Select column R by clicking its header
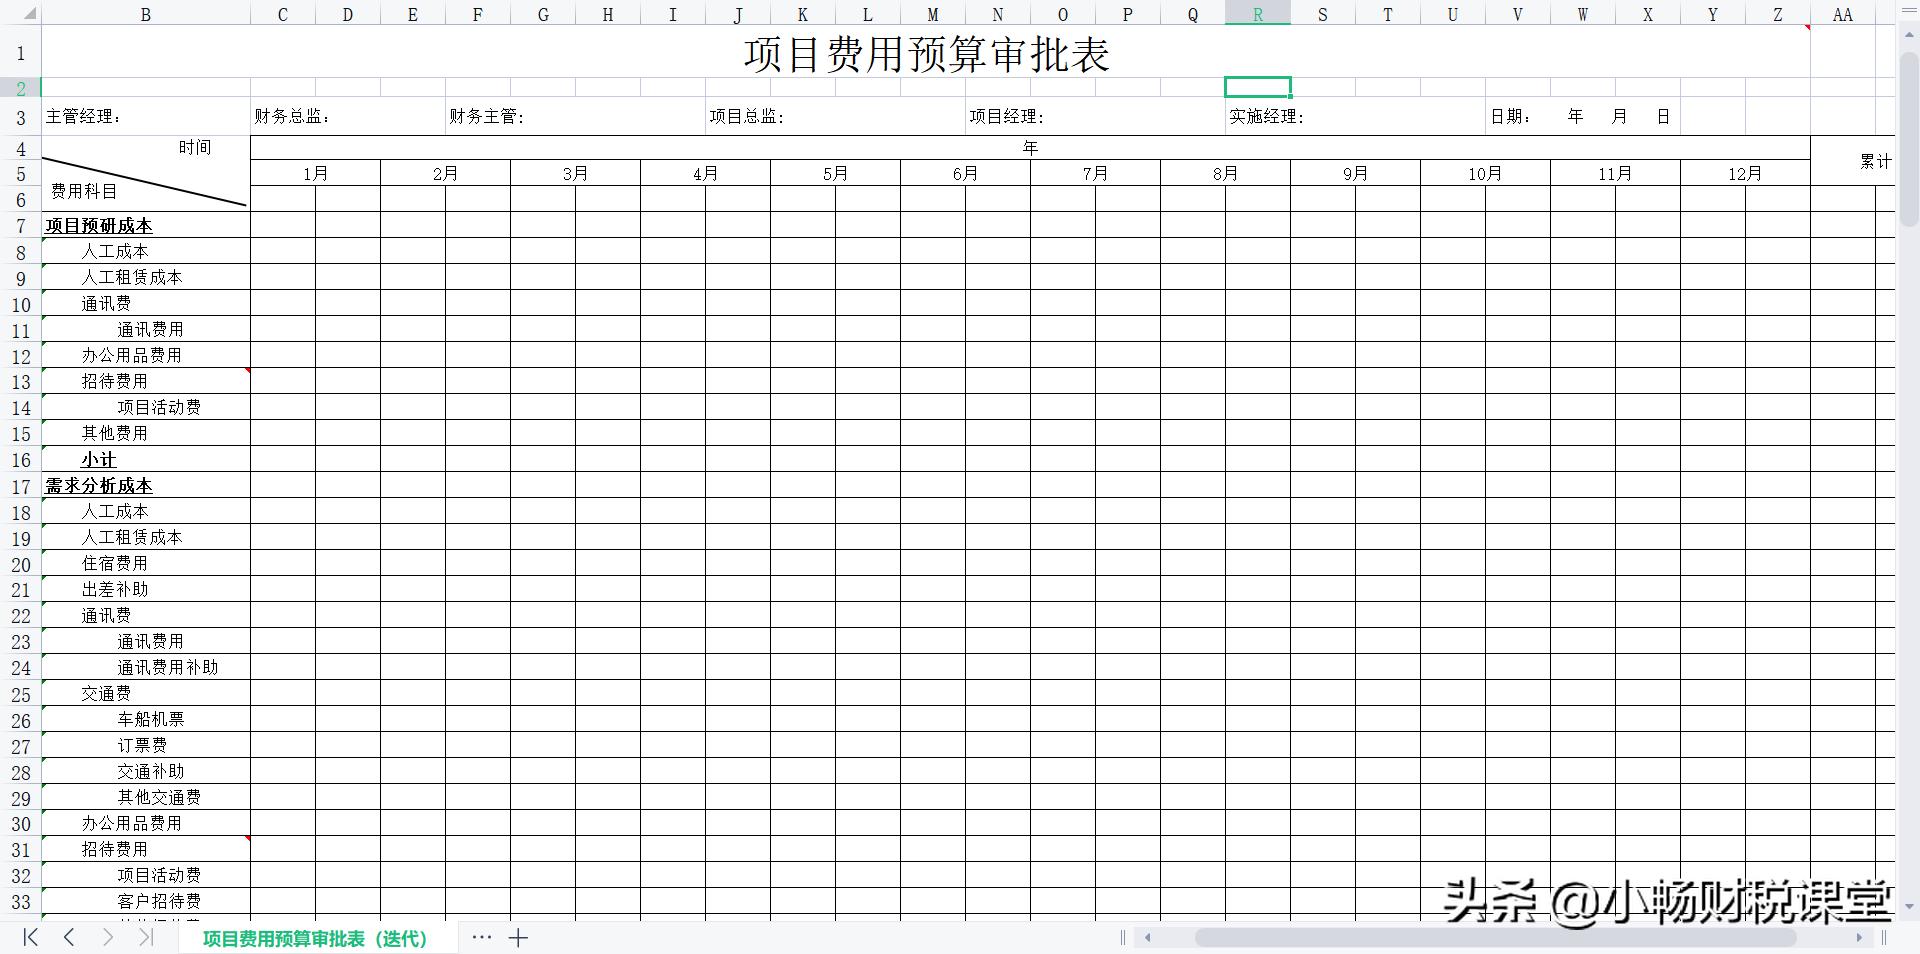1920x954 pixels. 1257,14
